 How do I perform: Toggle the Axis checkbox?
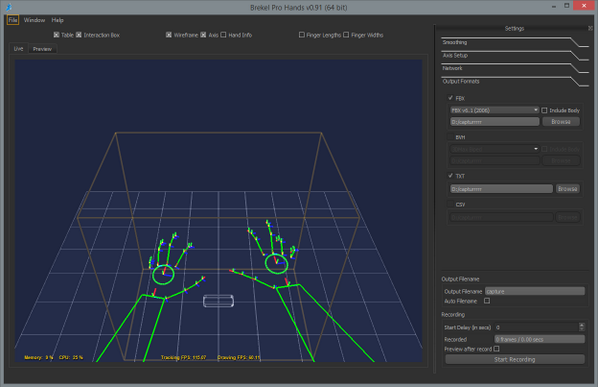[203, 35]
